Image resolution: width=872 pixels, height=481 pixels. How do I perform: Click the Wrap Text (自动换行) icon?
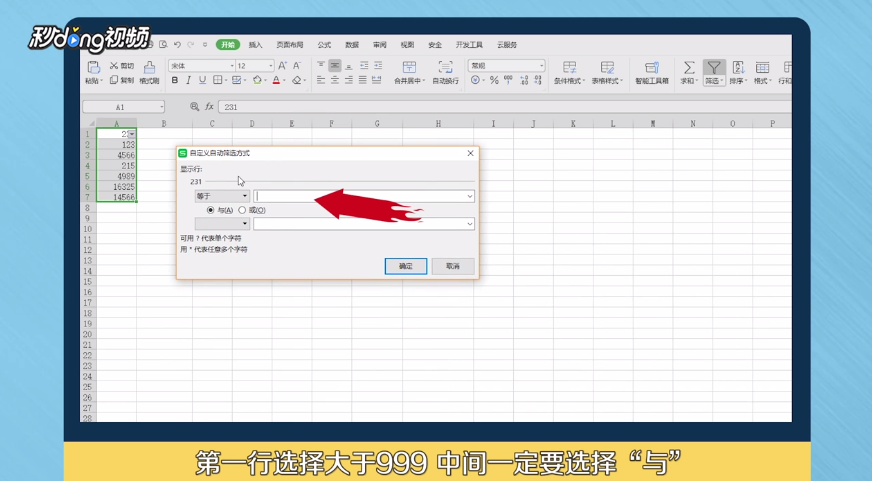445,67
